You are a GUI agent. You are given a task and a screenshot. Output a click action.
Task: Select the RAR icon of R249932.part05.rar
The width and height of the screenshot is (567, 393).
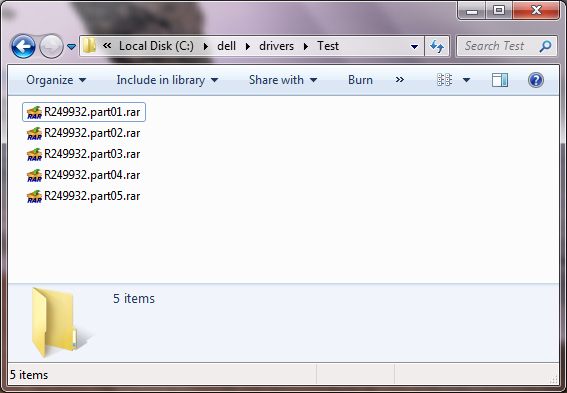click(x=34, y=196)
